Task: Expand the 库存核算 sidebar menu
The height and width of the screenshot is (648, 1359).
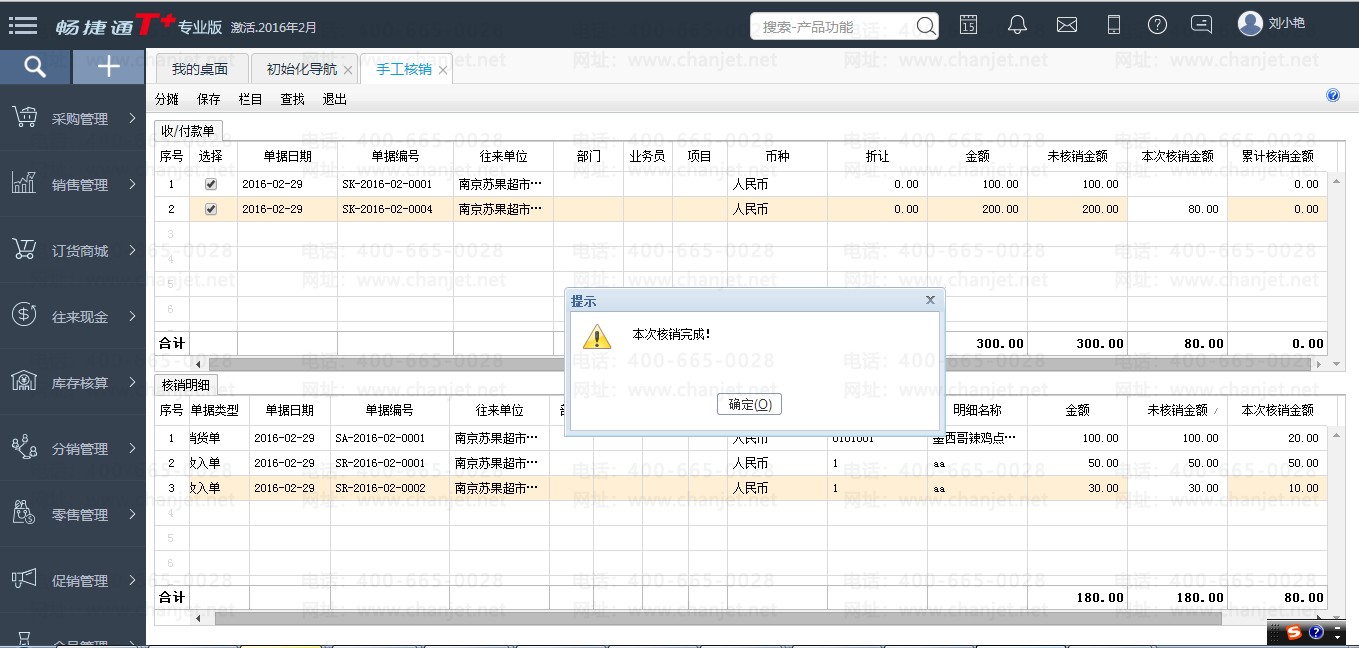Action: click(x=73, y=383)
